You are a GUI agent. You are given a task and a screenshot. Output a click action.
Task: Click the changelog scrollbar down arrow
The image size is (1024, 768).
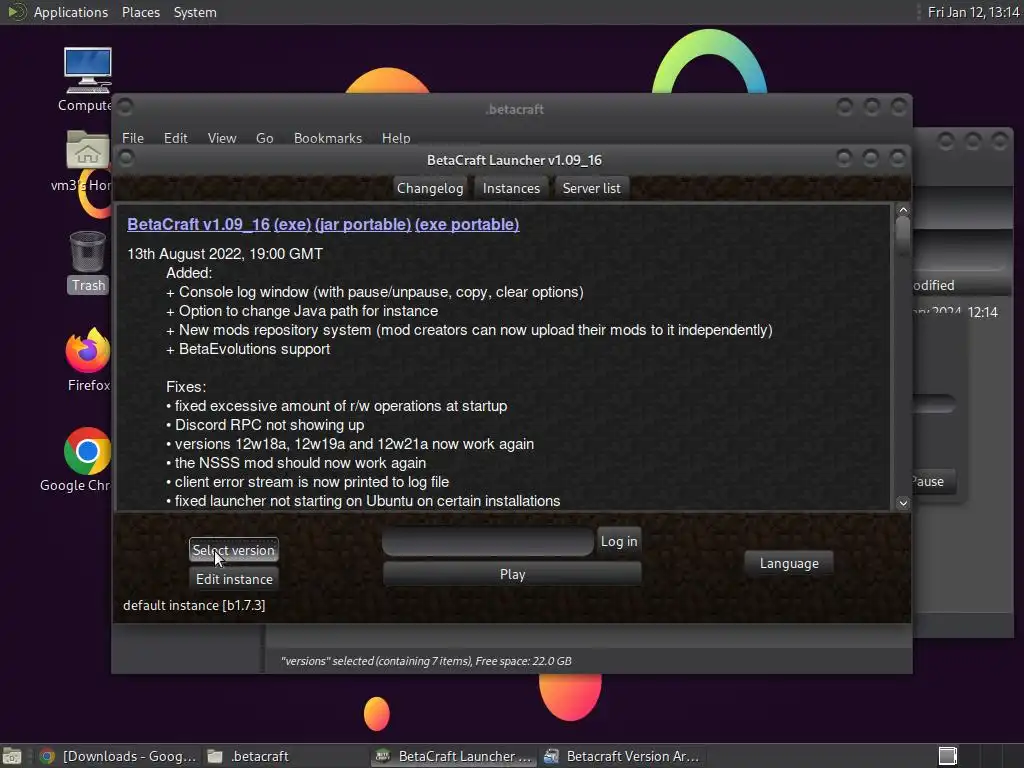pos(903,503)
